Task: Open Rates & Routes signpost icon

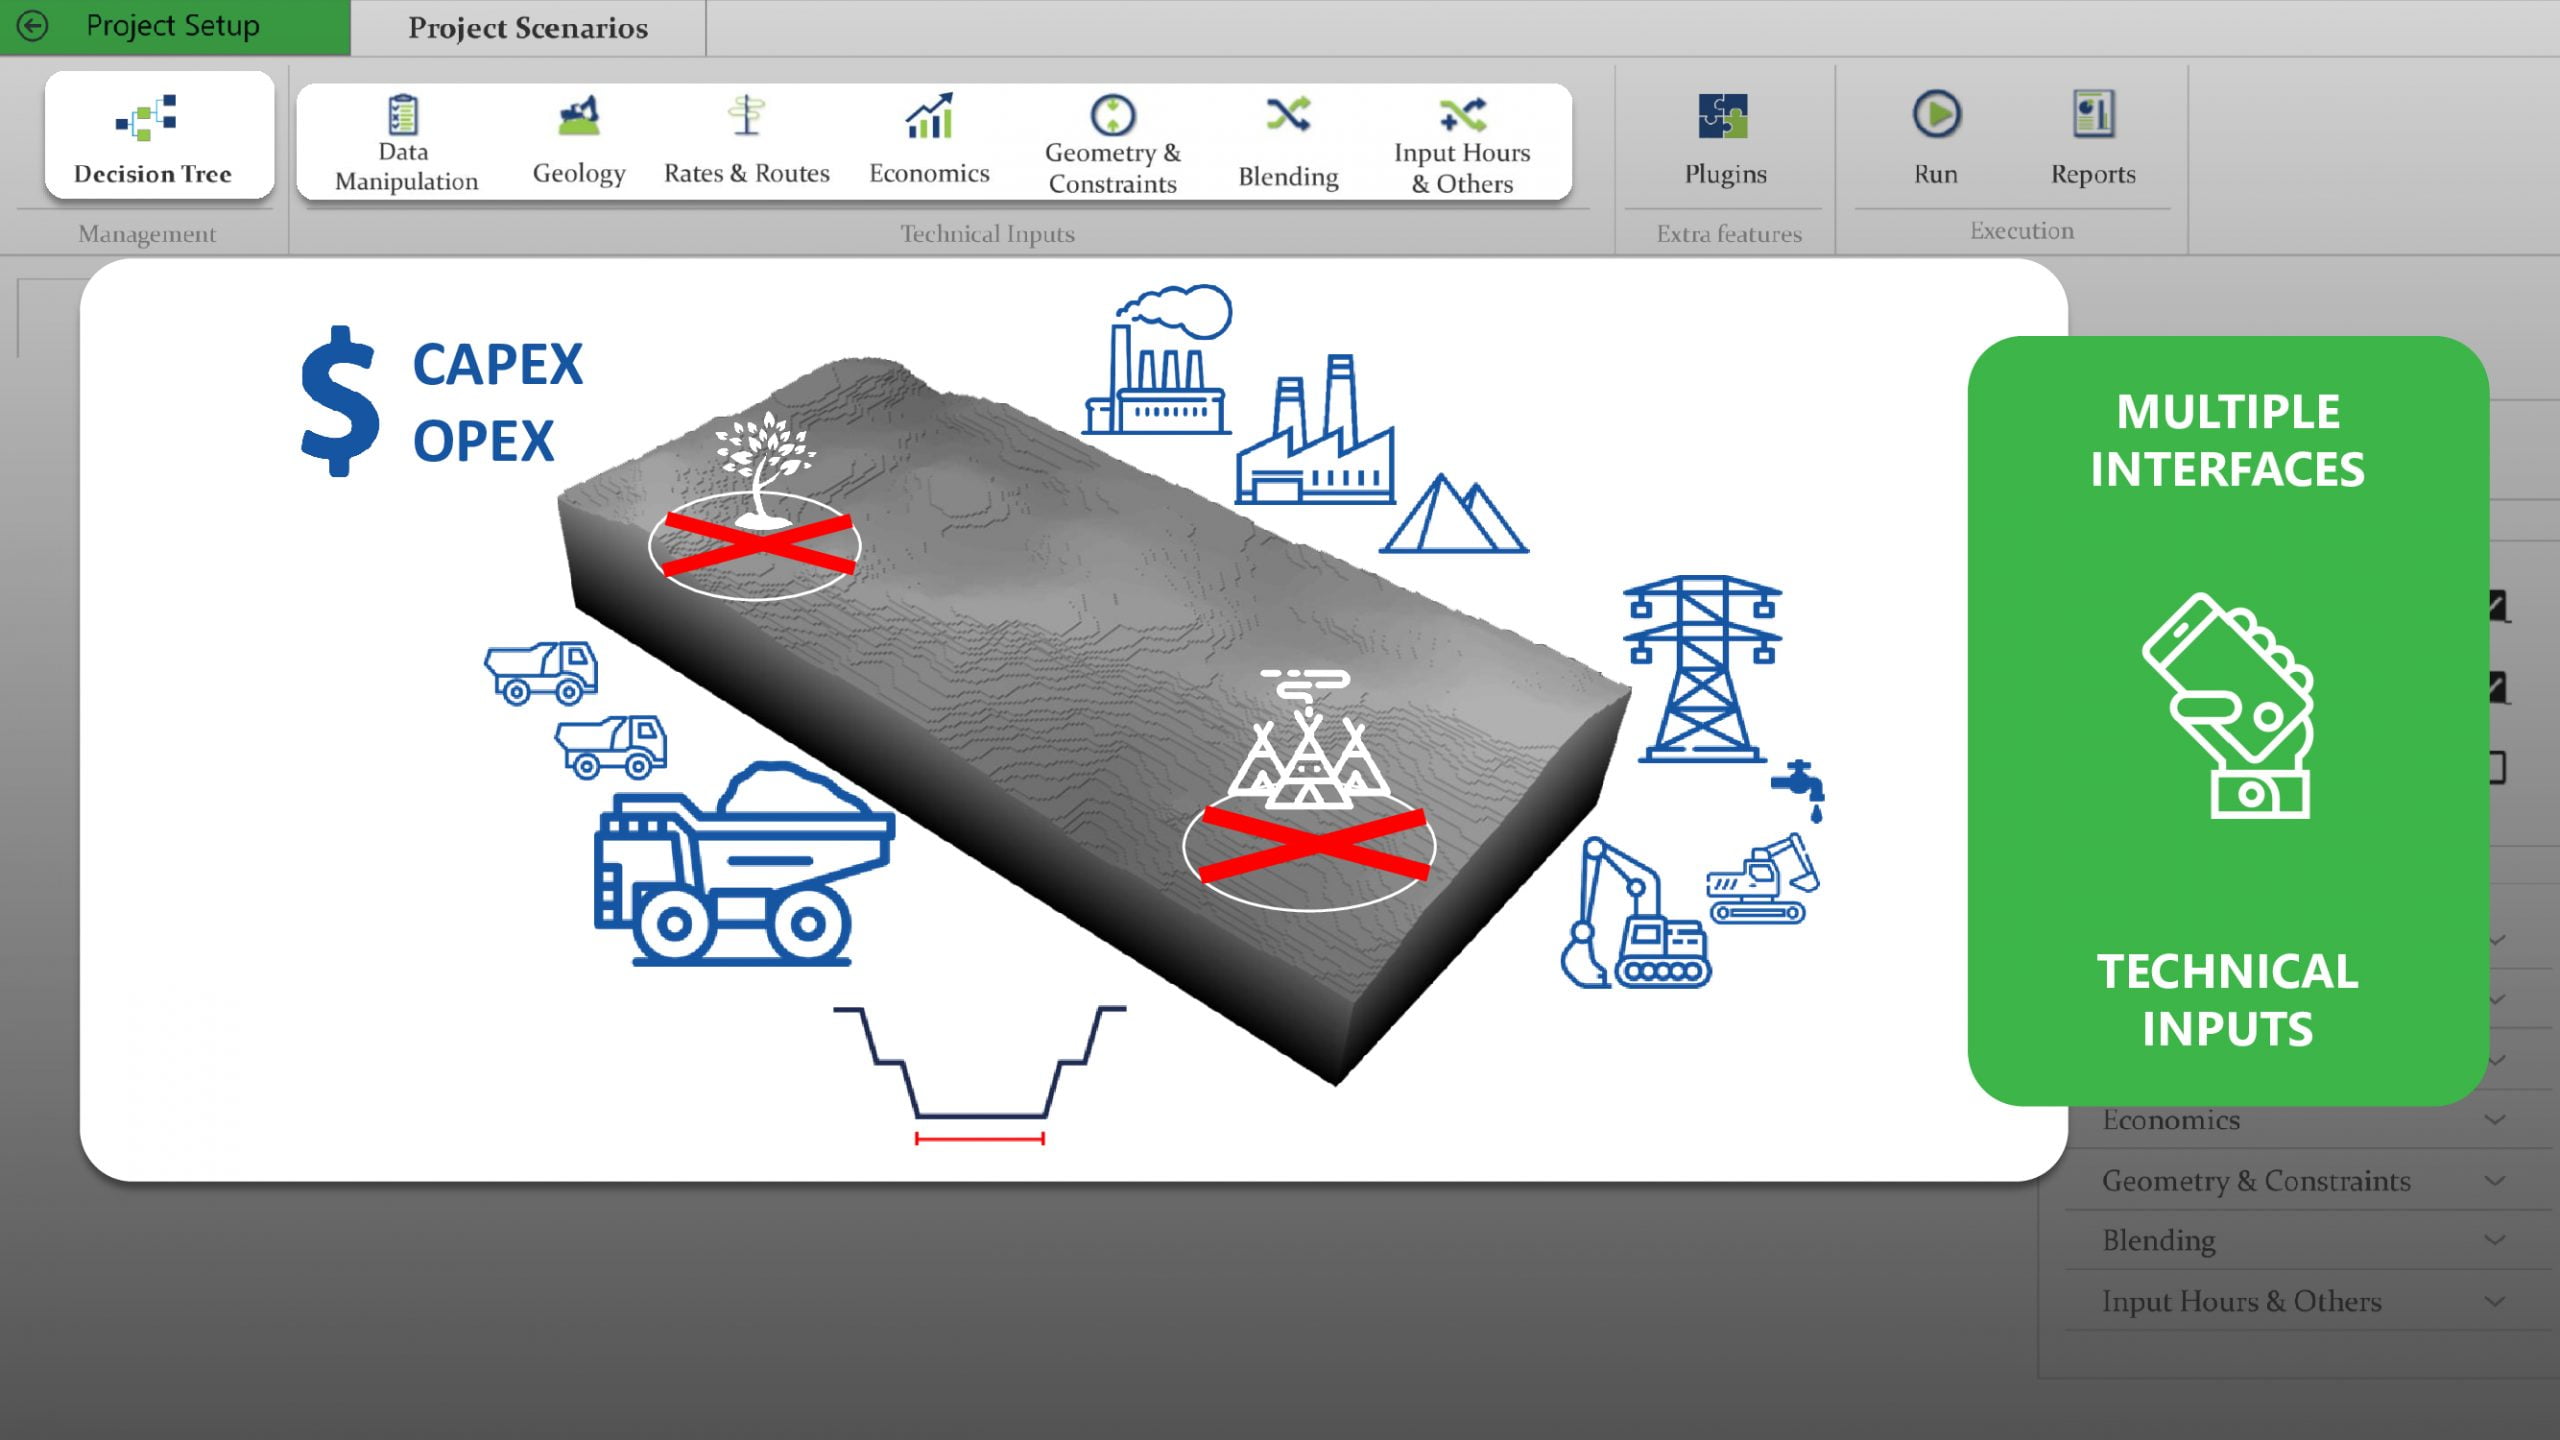Action: [746, 116]
